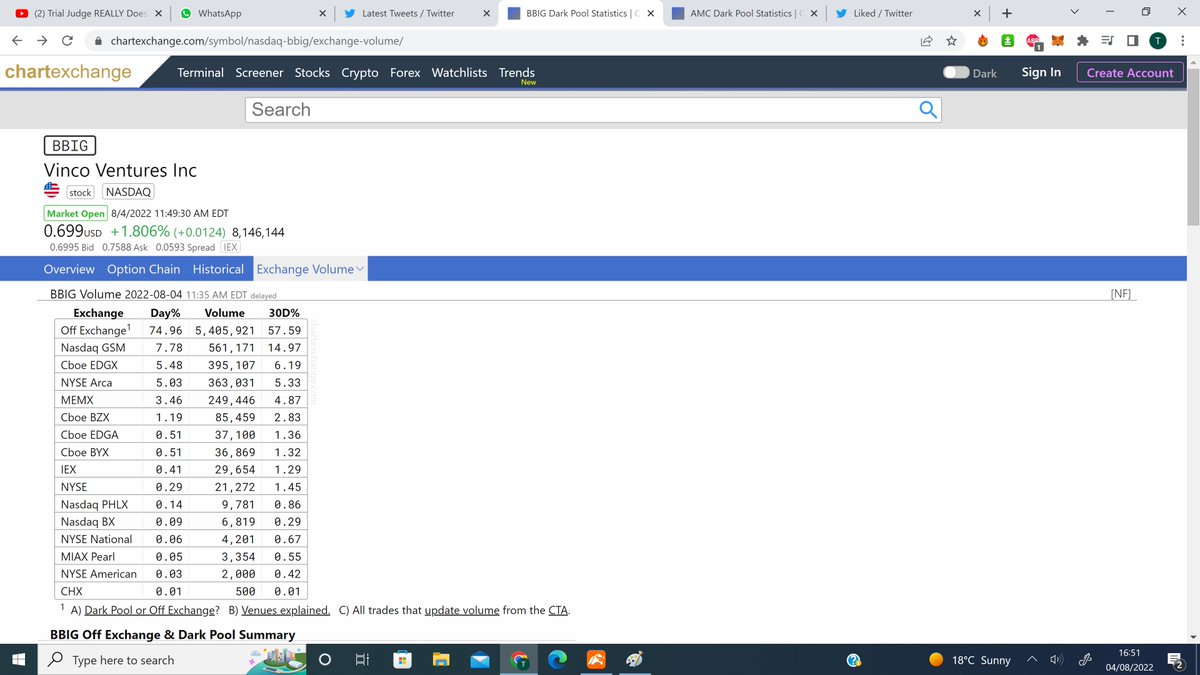Bookmark page with star icon
This screenshot has height=675, width=1200.
(950, 41)
